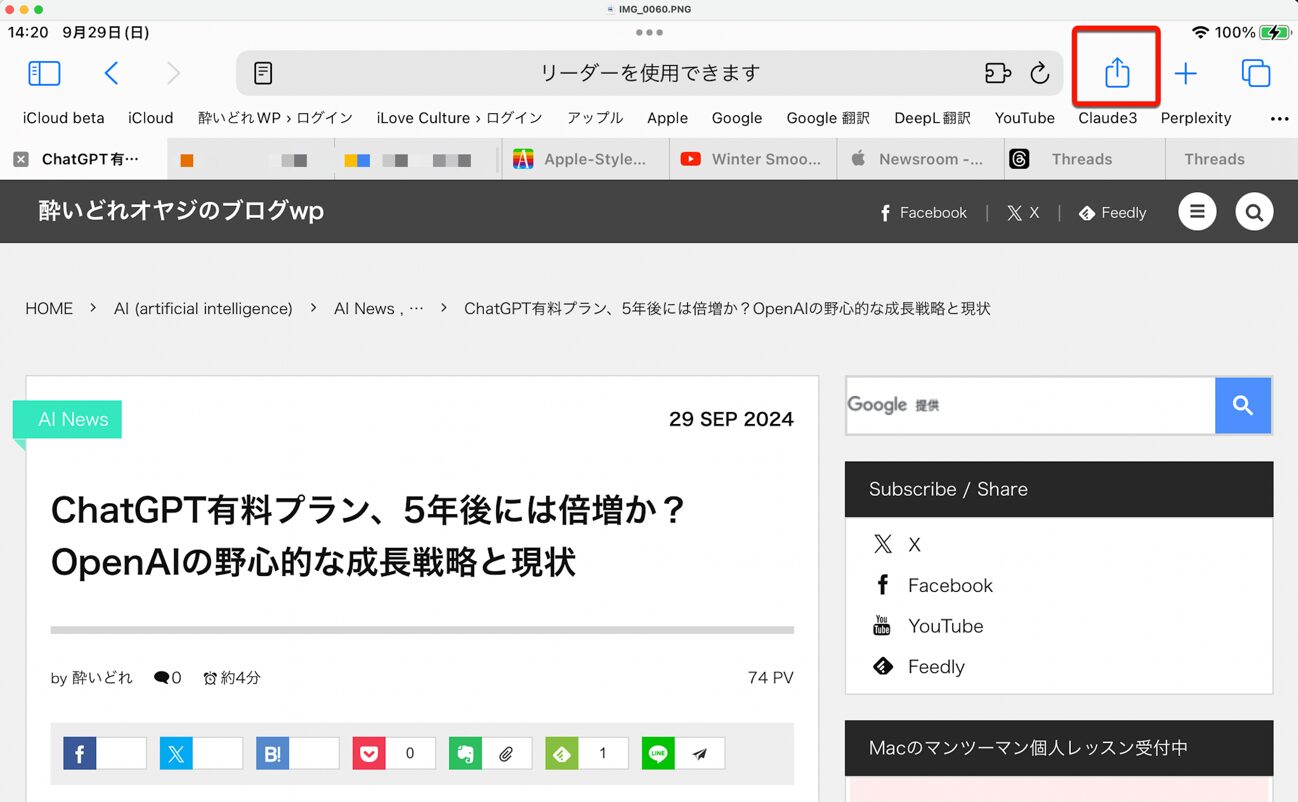Open X in Subscribe / Share
Screen dimensions: 1298x802
(x=897, y=544)
